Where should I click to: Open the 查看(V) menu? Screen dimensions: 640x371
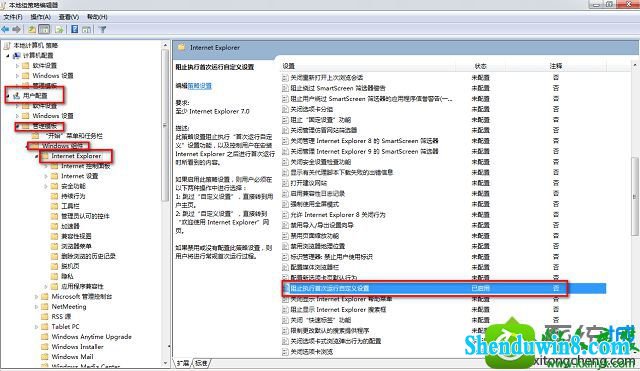pos(69,17)
